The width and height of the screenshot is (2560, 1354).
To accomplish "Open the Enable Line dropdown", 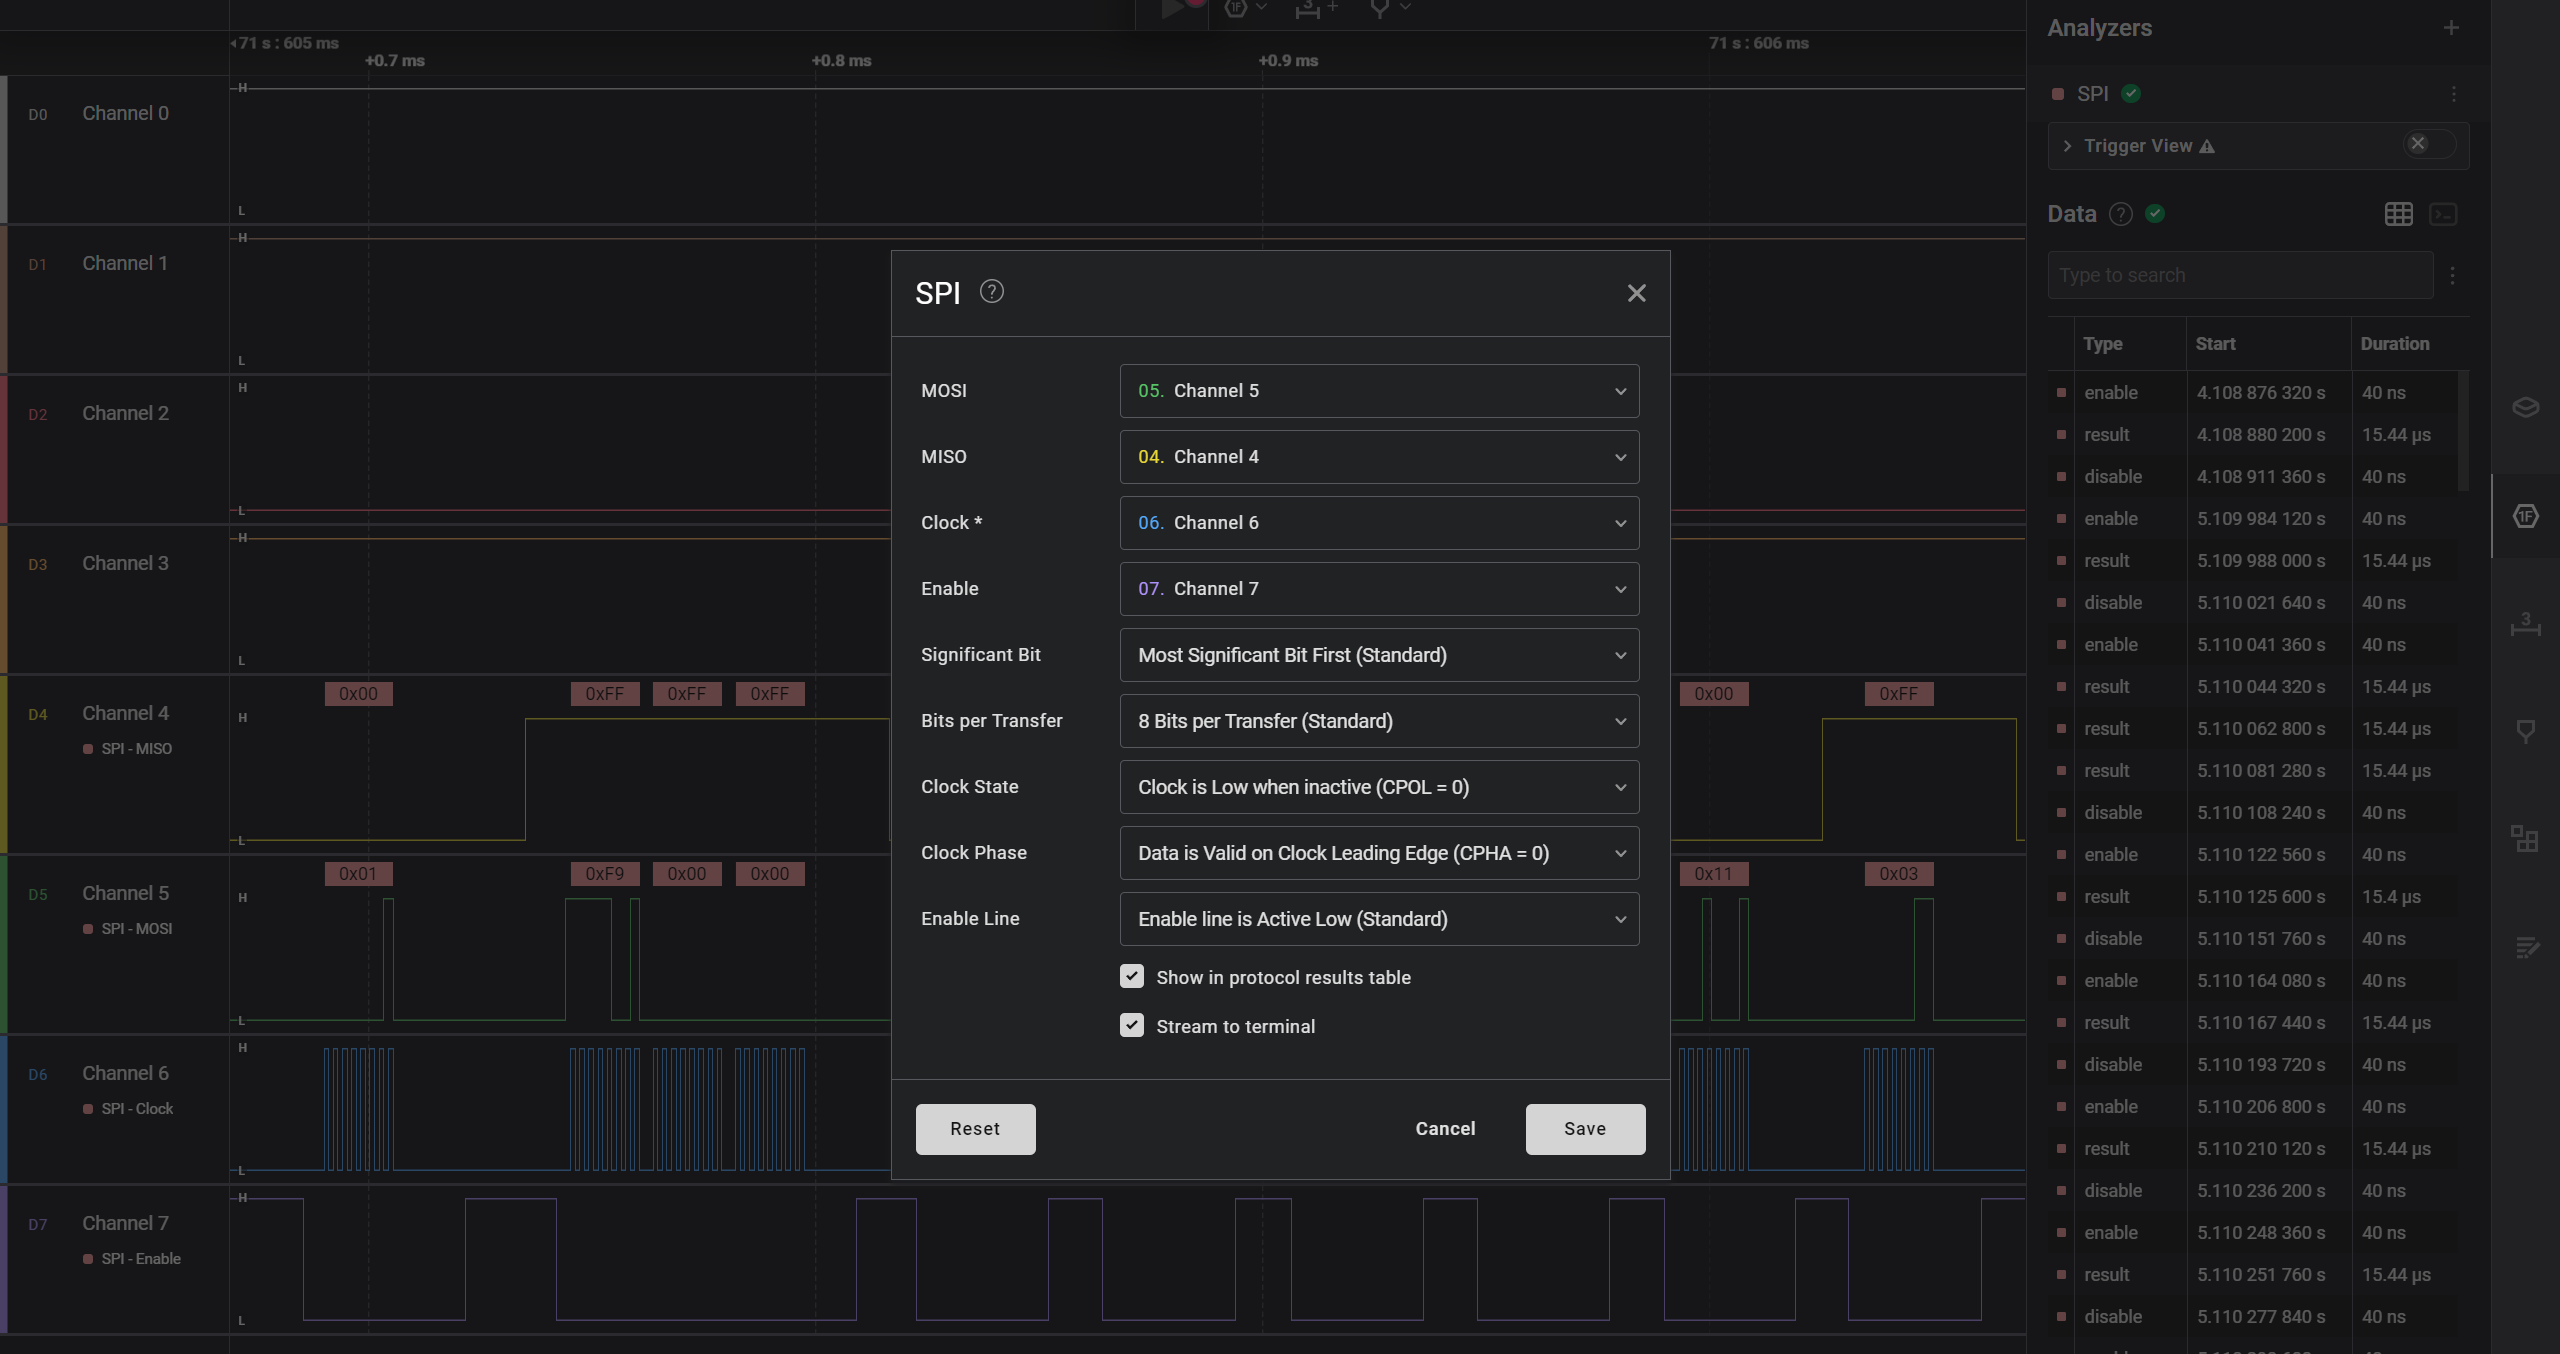I will [1379, 919].
